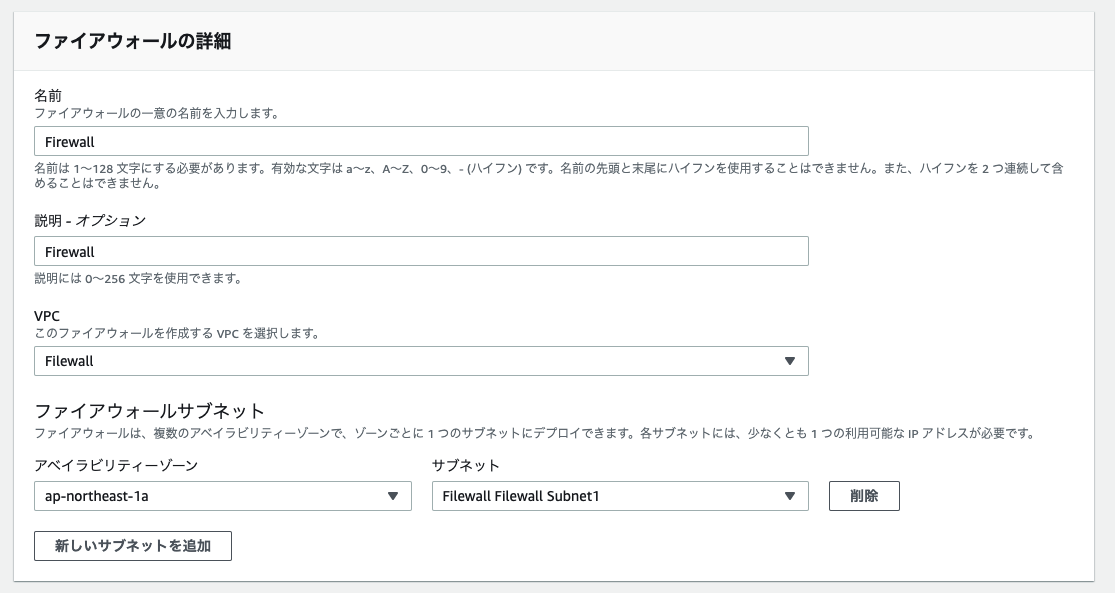
Task: Add a new firewall subnet
Action: [133, 546]
